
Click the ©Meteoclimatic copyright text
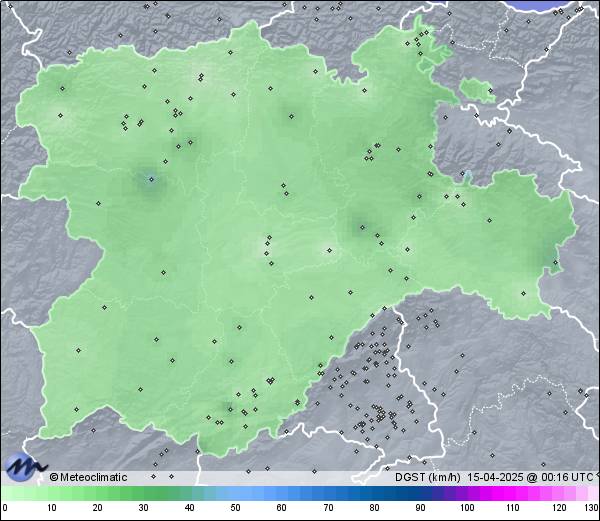click(88, 477)
